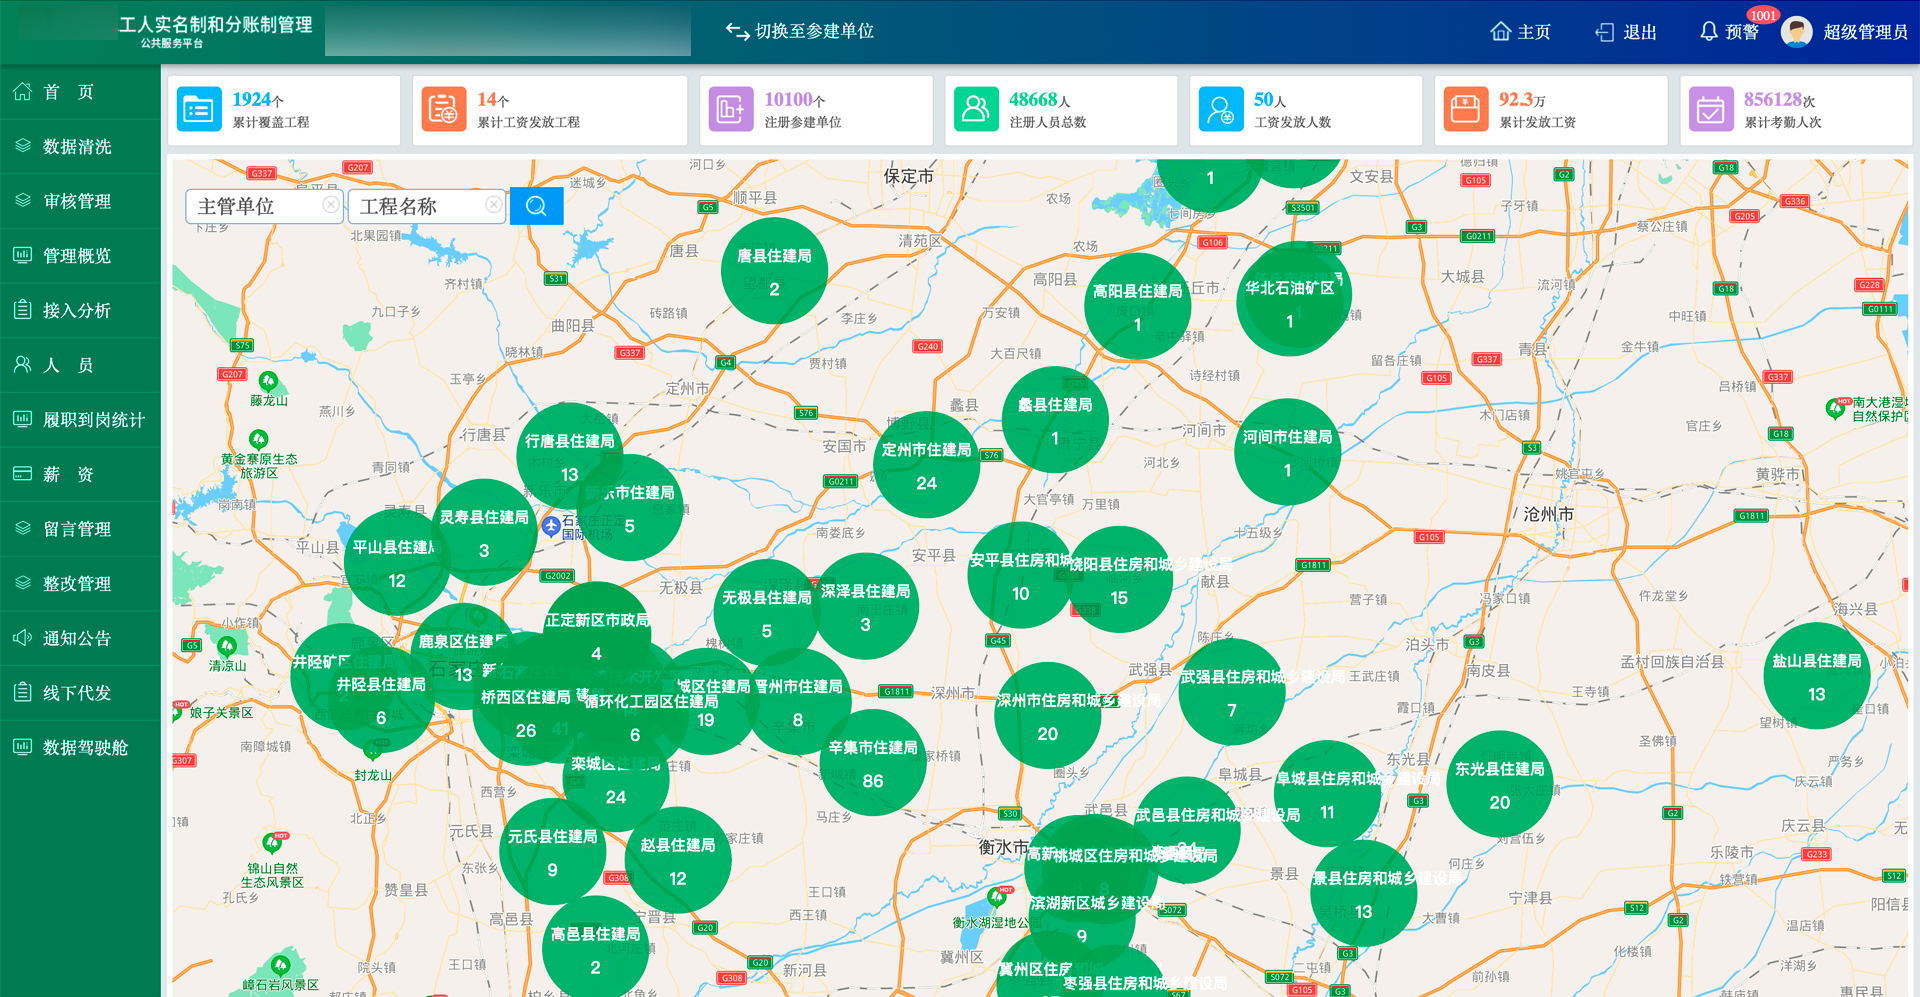Select 审核管理 in the sidebar

[x=77, y=201]
